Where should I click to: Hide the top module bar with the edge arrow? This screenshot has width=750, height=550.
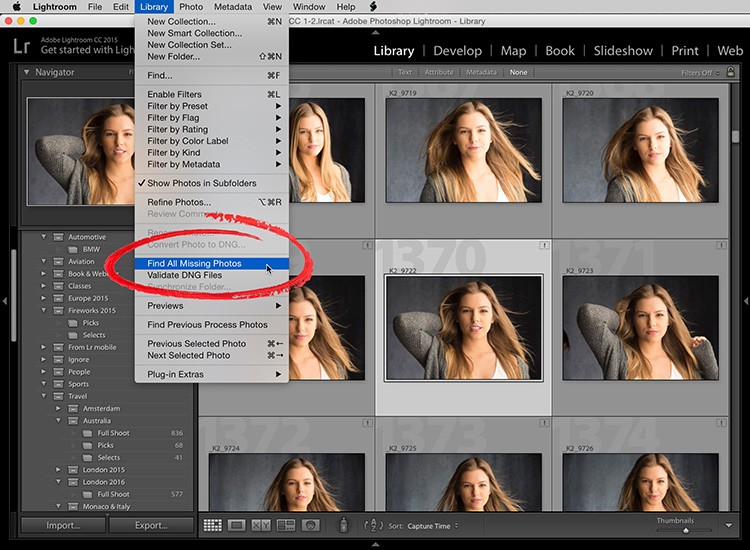coord(375,33)
